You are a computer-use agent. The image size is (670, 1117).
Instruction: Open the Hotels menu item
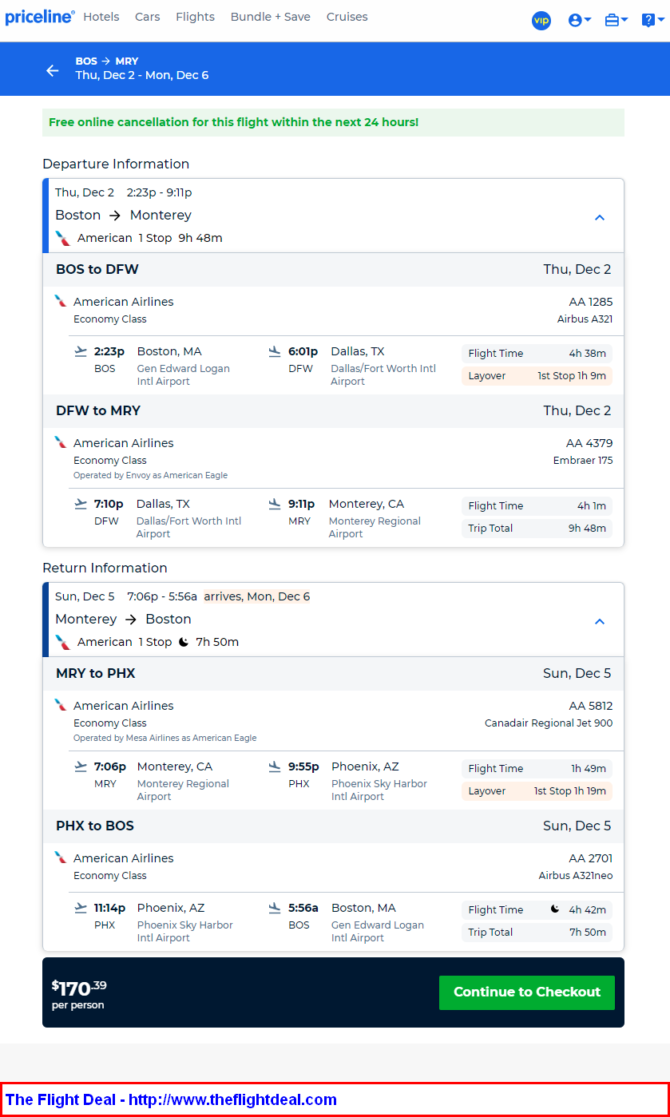point(101,16)
